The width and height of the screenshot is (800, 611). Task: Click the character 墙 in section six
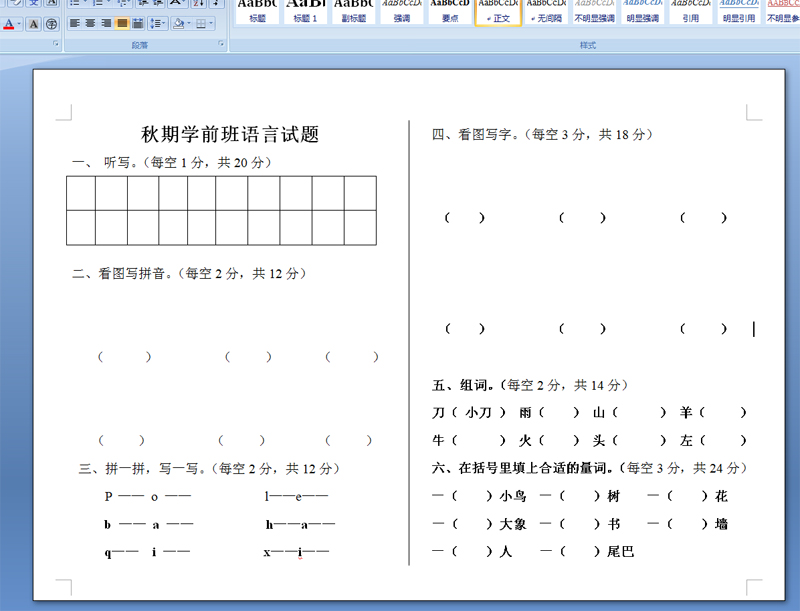click(x=721, y=524)
